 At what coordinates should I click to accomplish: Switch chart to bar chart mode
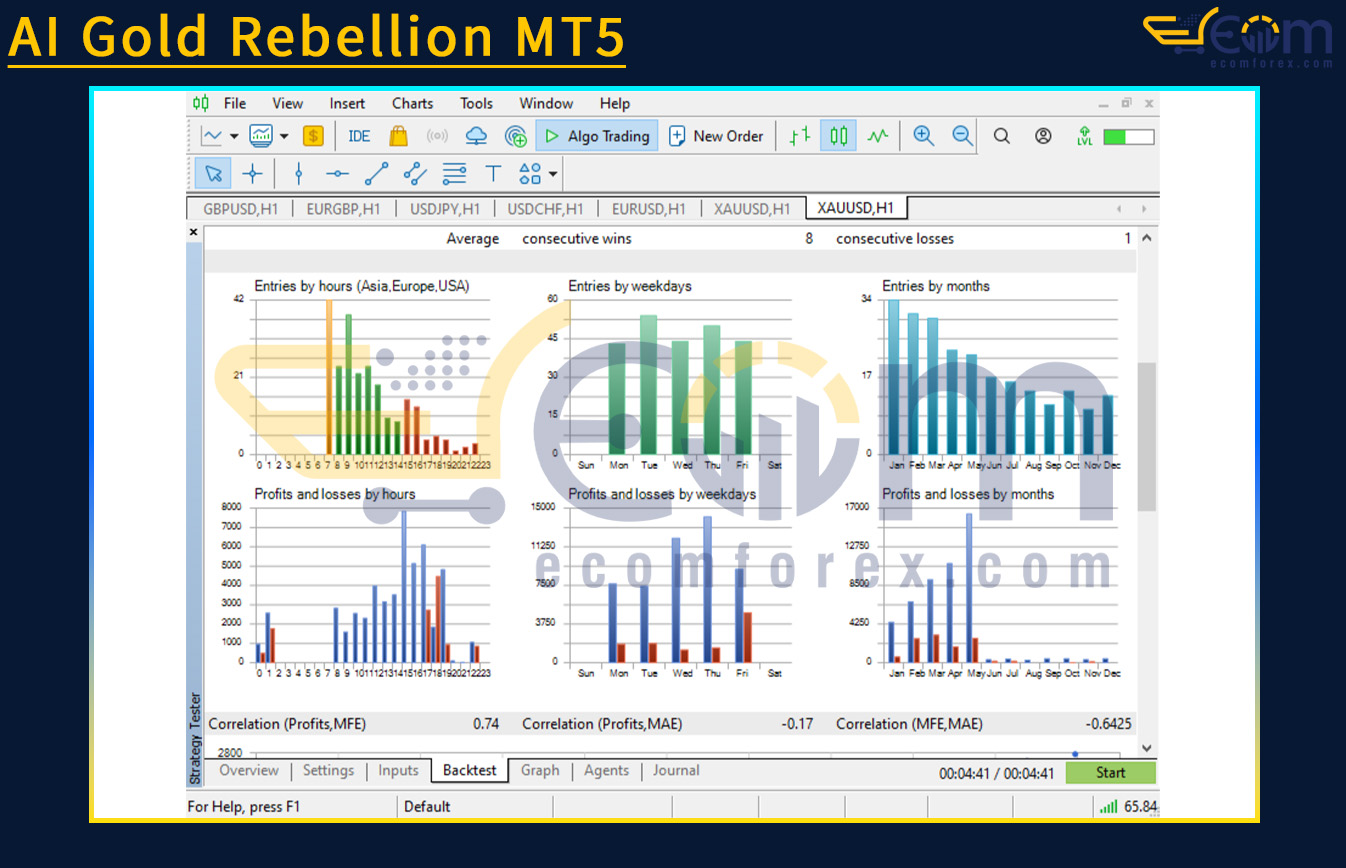click(799, 136)
